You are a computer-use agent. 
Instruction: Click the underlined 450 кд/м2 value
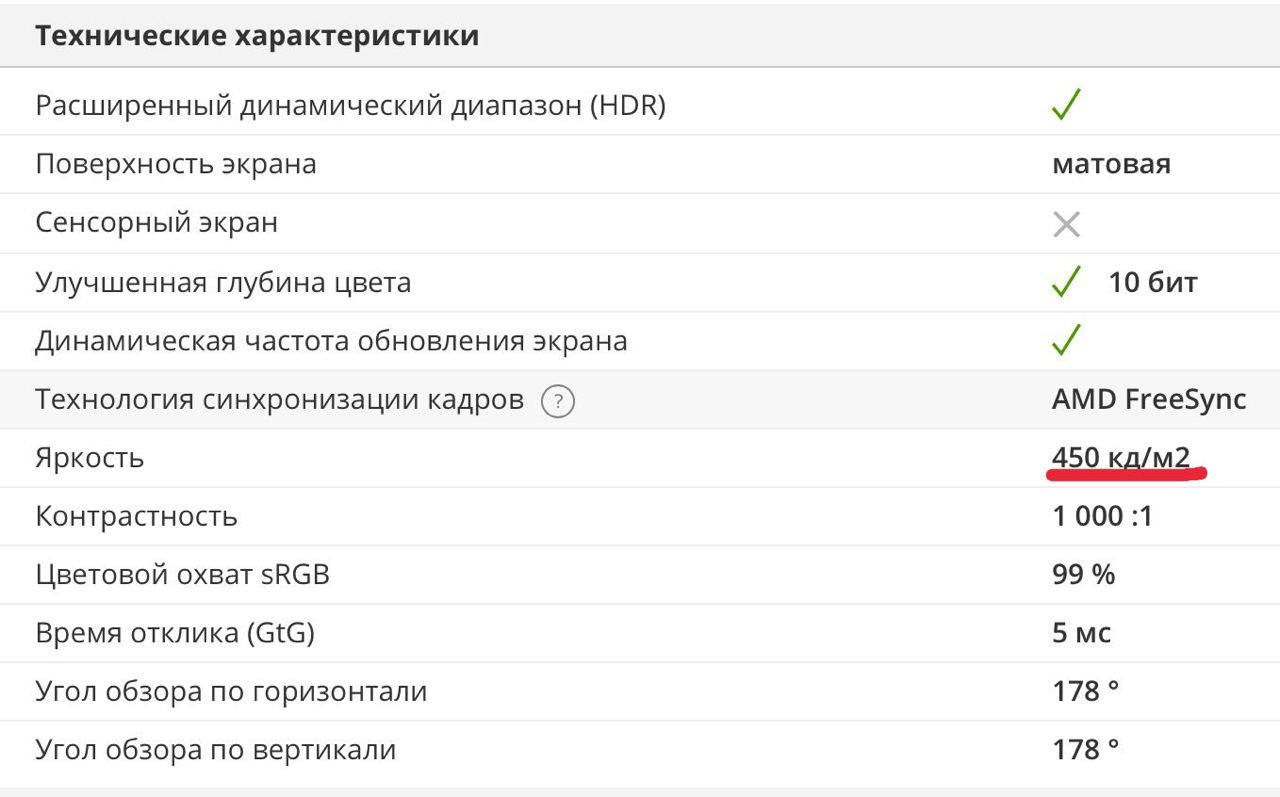[x=1121, y=458]
